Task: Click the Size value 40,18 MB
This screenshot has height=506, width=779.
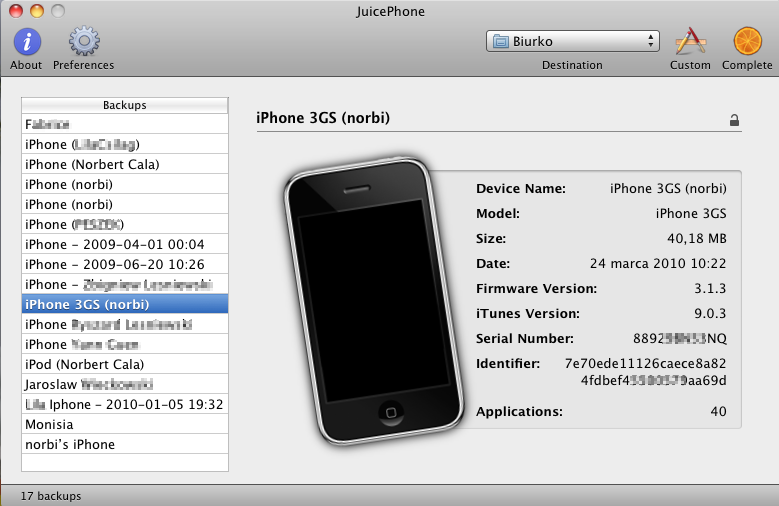Action: click(x=697, y=239)
